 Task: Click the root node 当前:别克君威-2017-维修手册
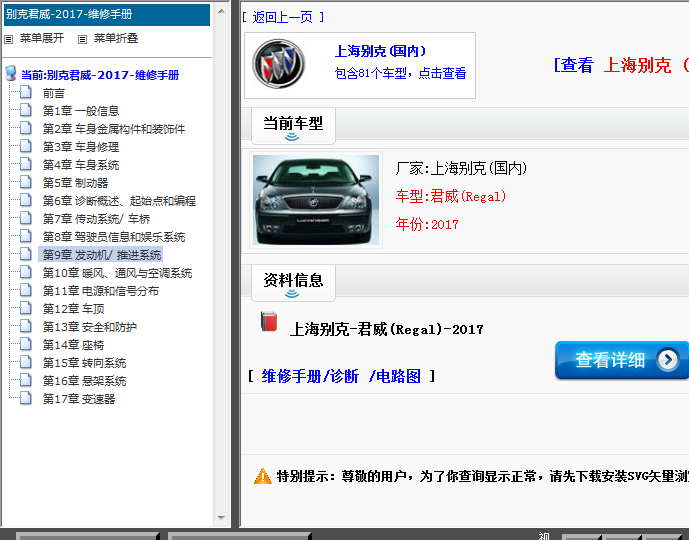[100, 75]
